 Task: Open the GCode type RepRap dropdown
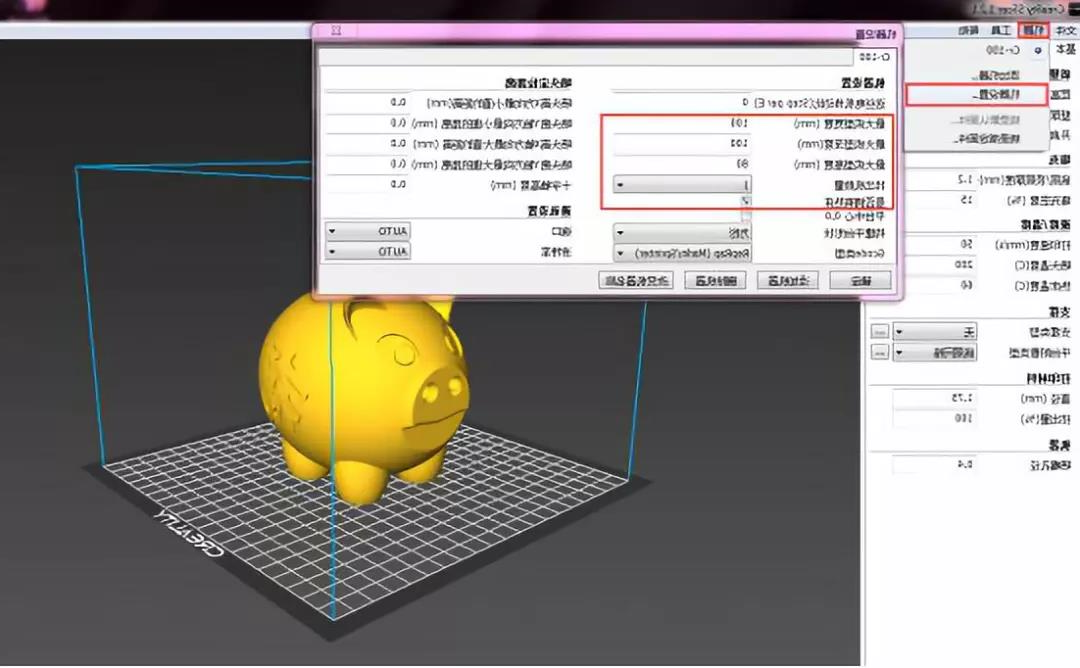coord(681,253)
